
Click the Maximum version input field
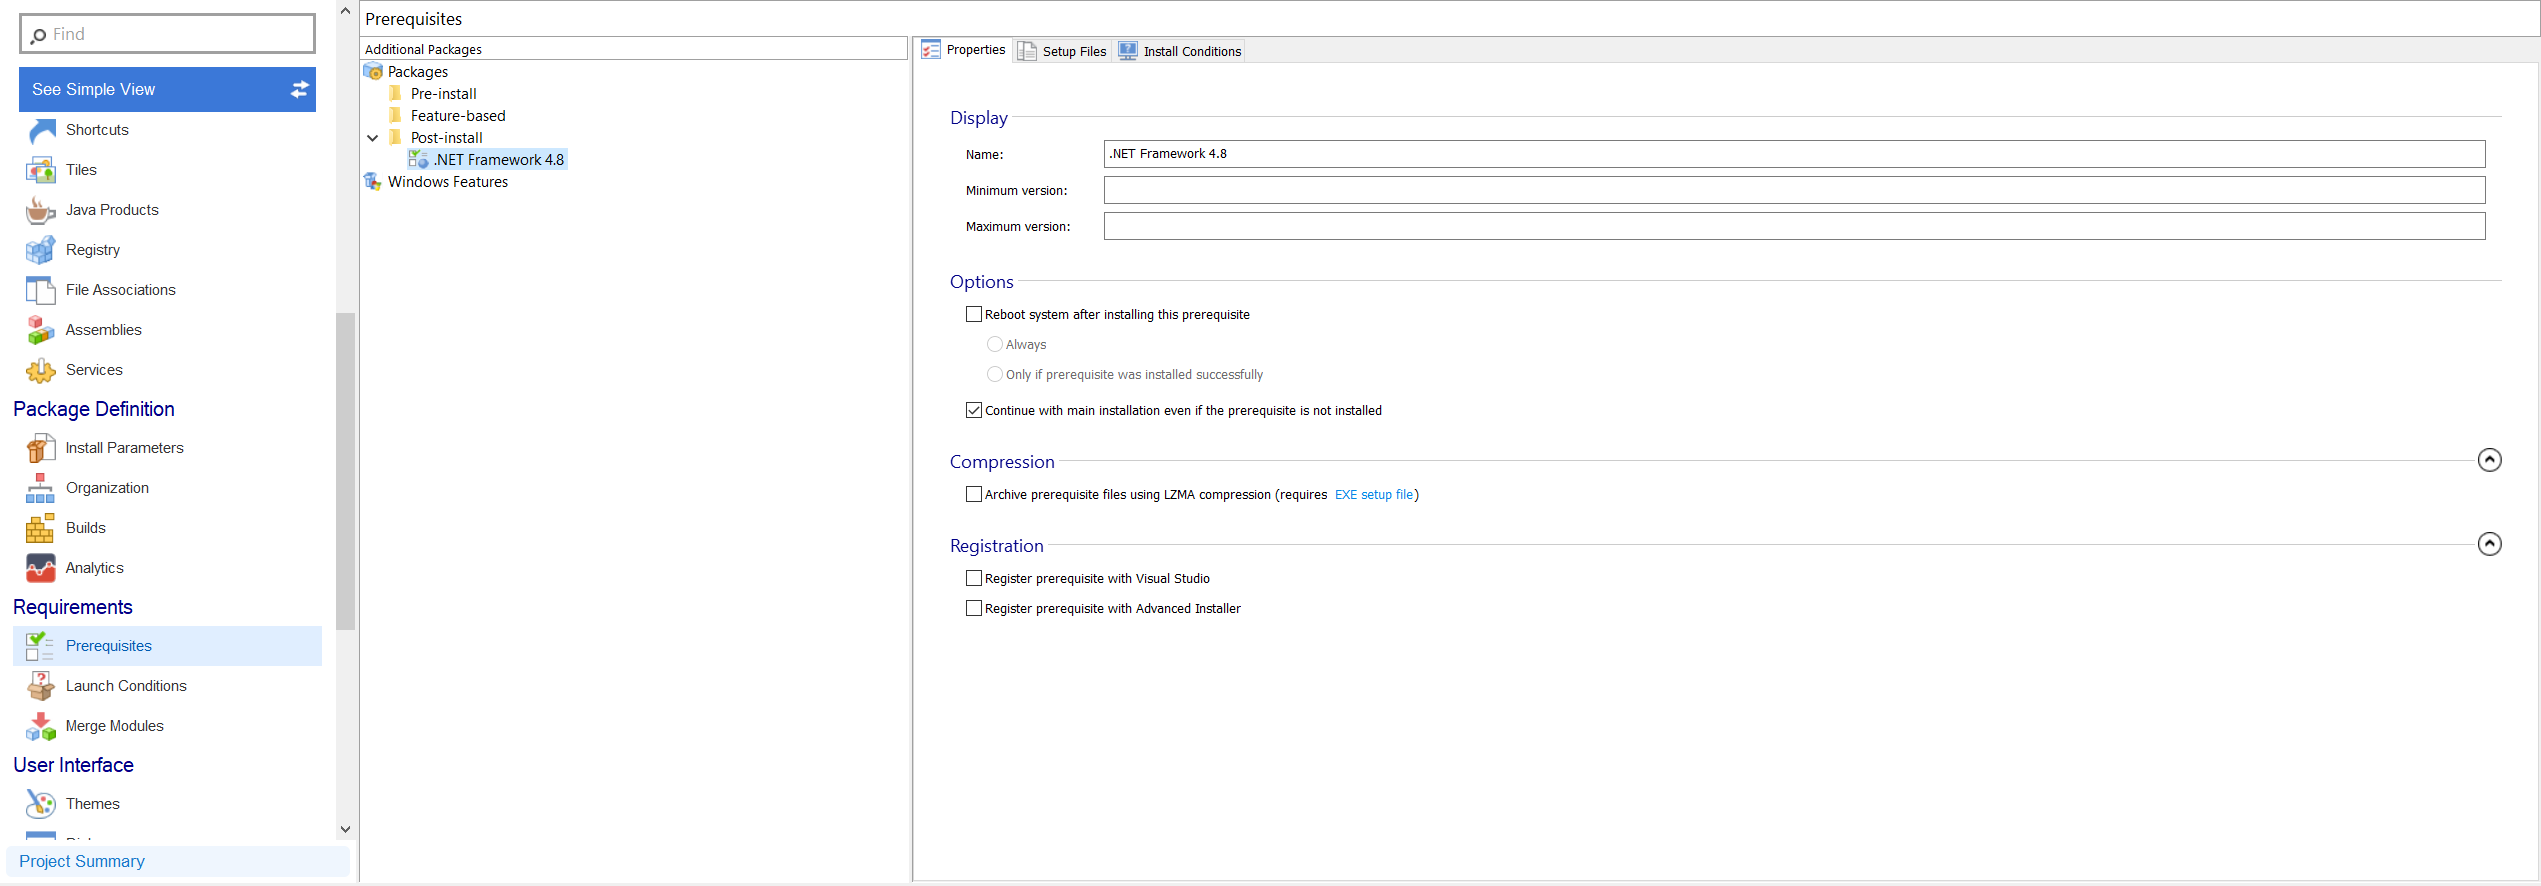(1794, 226)
